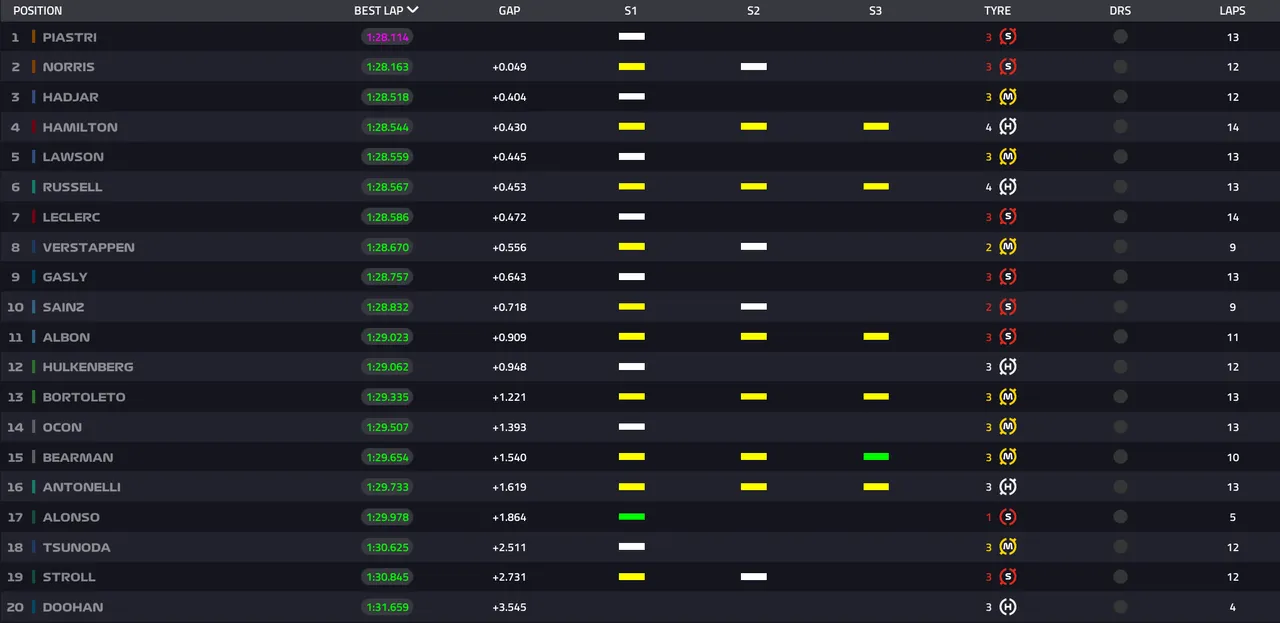Click Tsunoda's medium tyre icon

tap(1008, 547)
